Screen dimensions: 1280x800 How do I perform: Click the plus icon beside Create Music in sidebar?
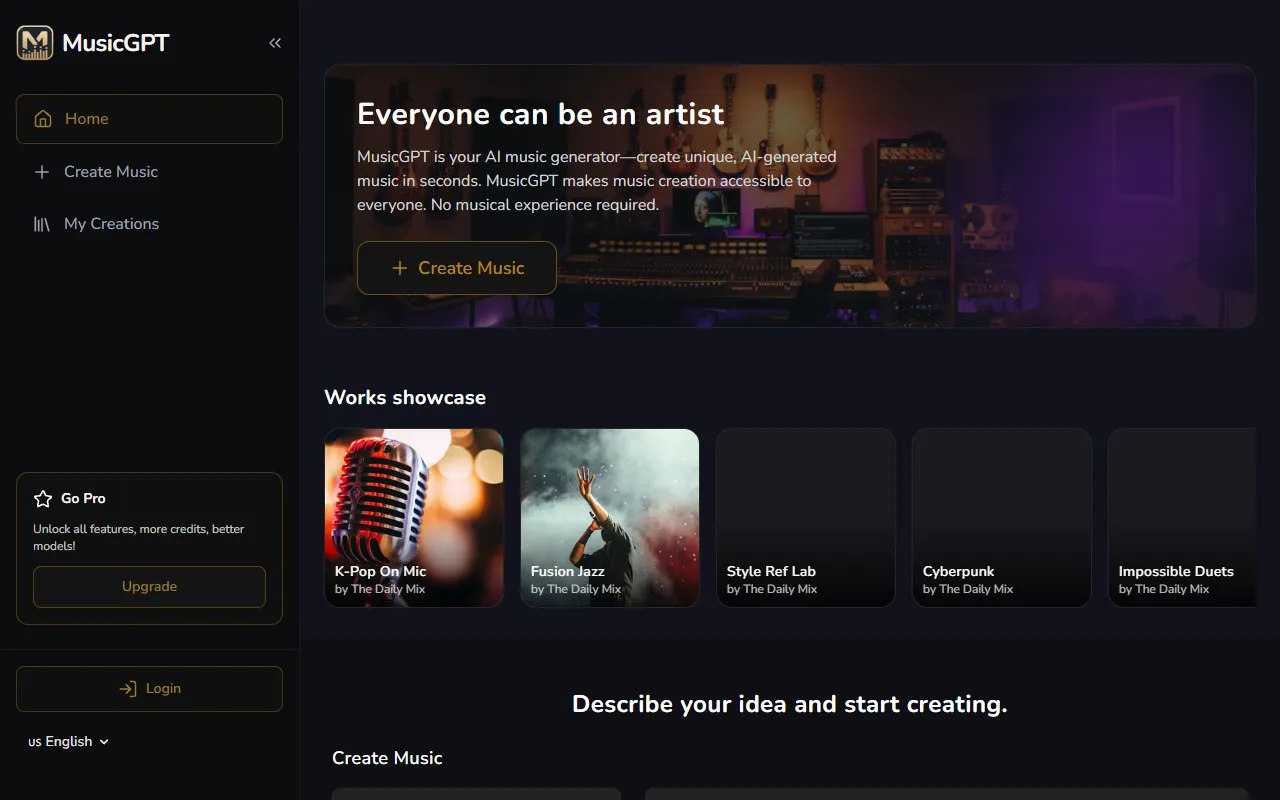pyautogui.click(x=42, y=172)
